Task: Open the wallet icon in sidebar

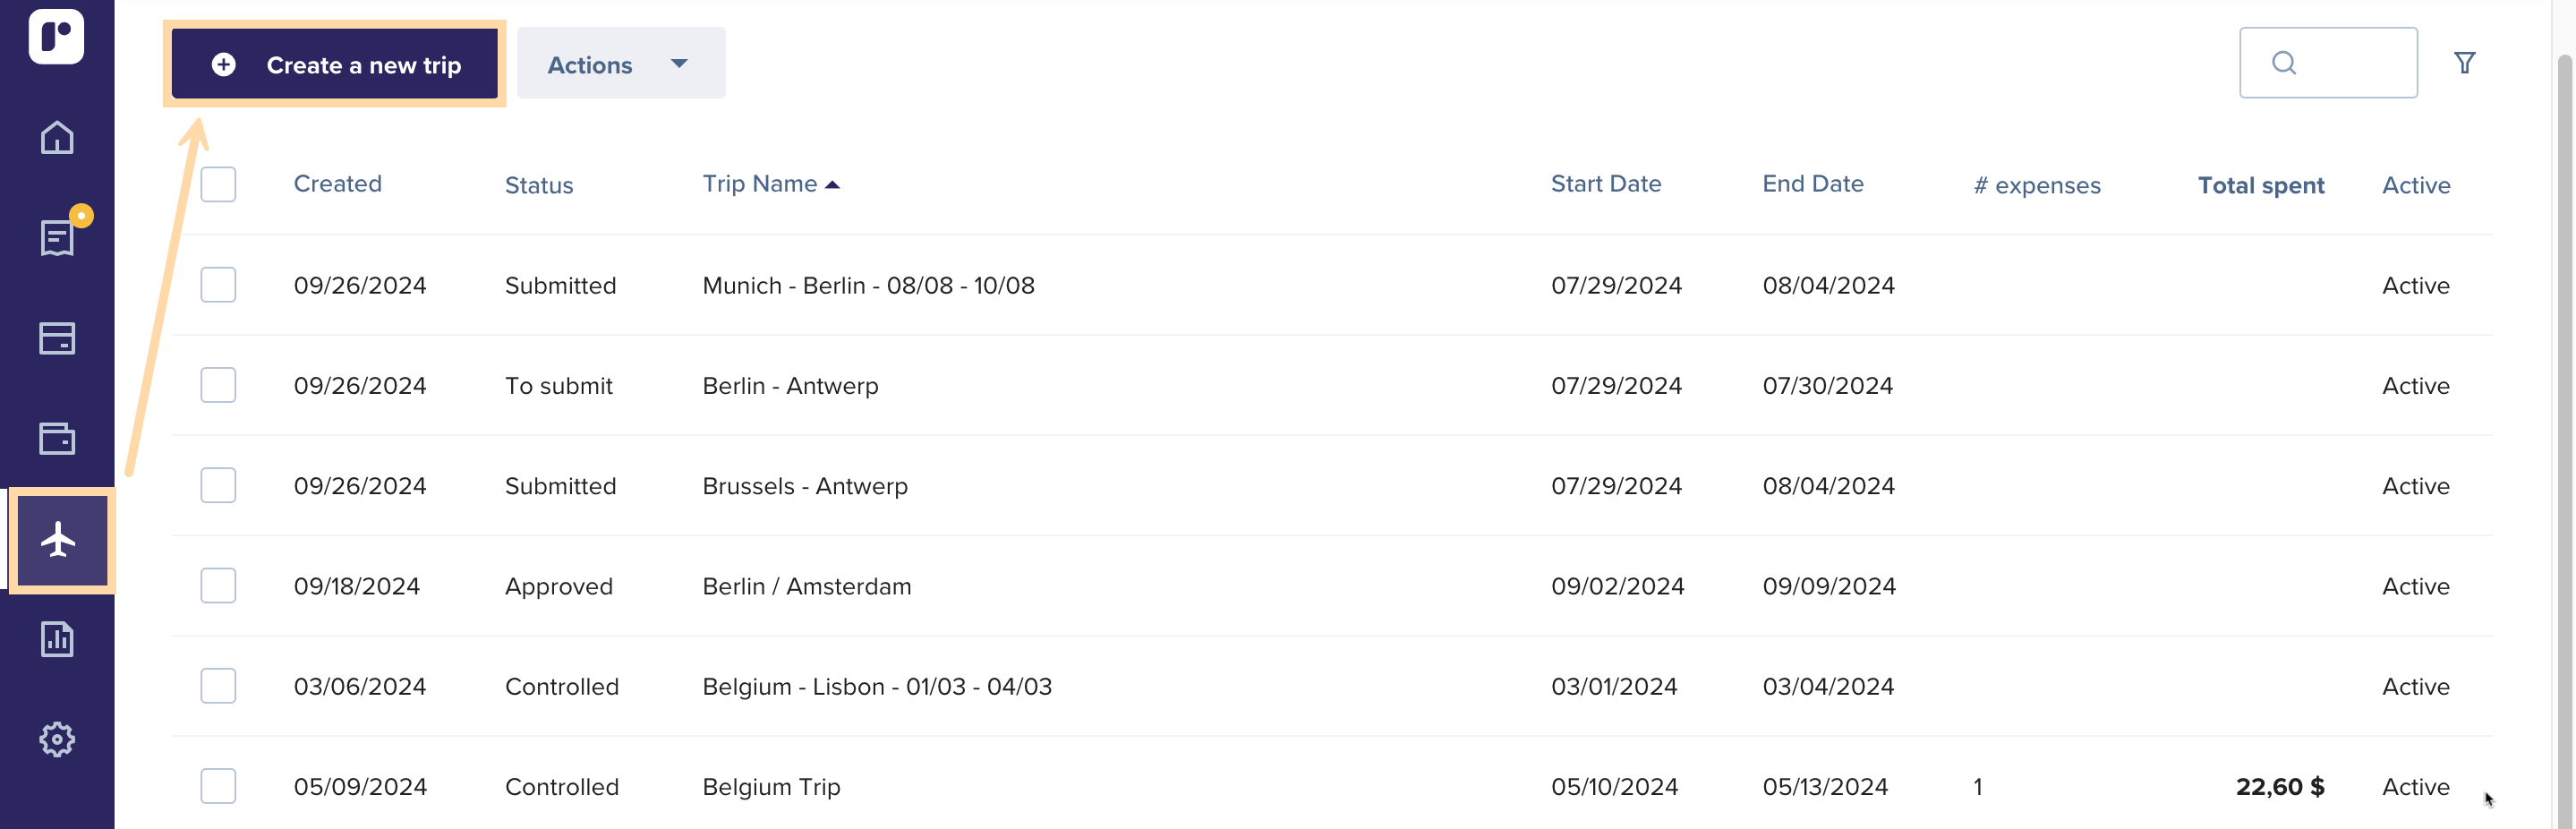Action: (57, 438)
